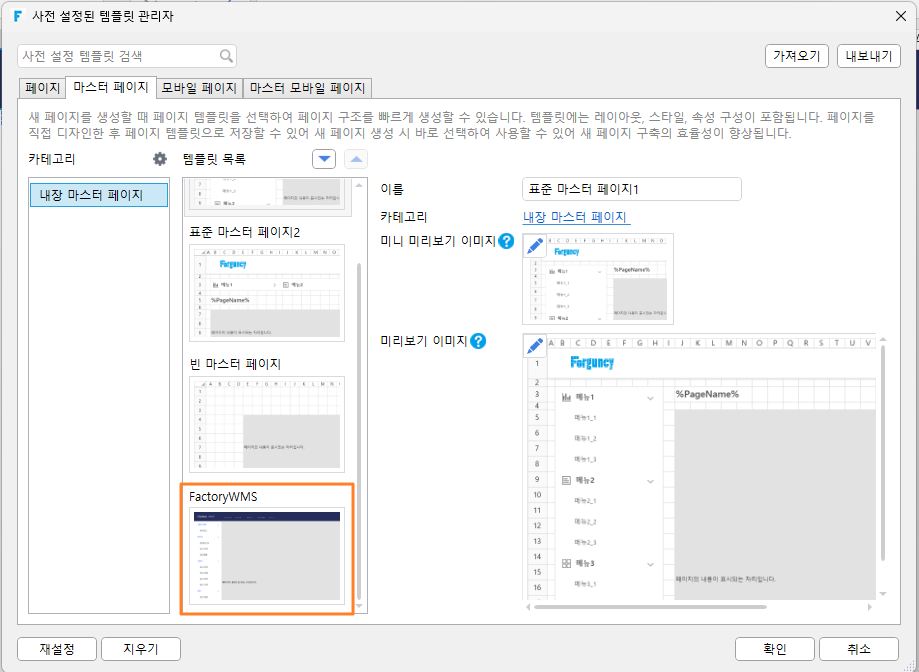Move template down with blue arrow

point(324,159)
